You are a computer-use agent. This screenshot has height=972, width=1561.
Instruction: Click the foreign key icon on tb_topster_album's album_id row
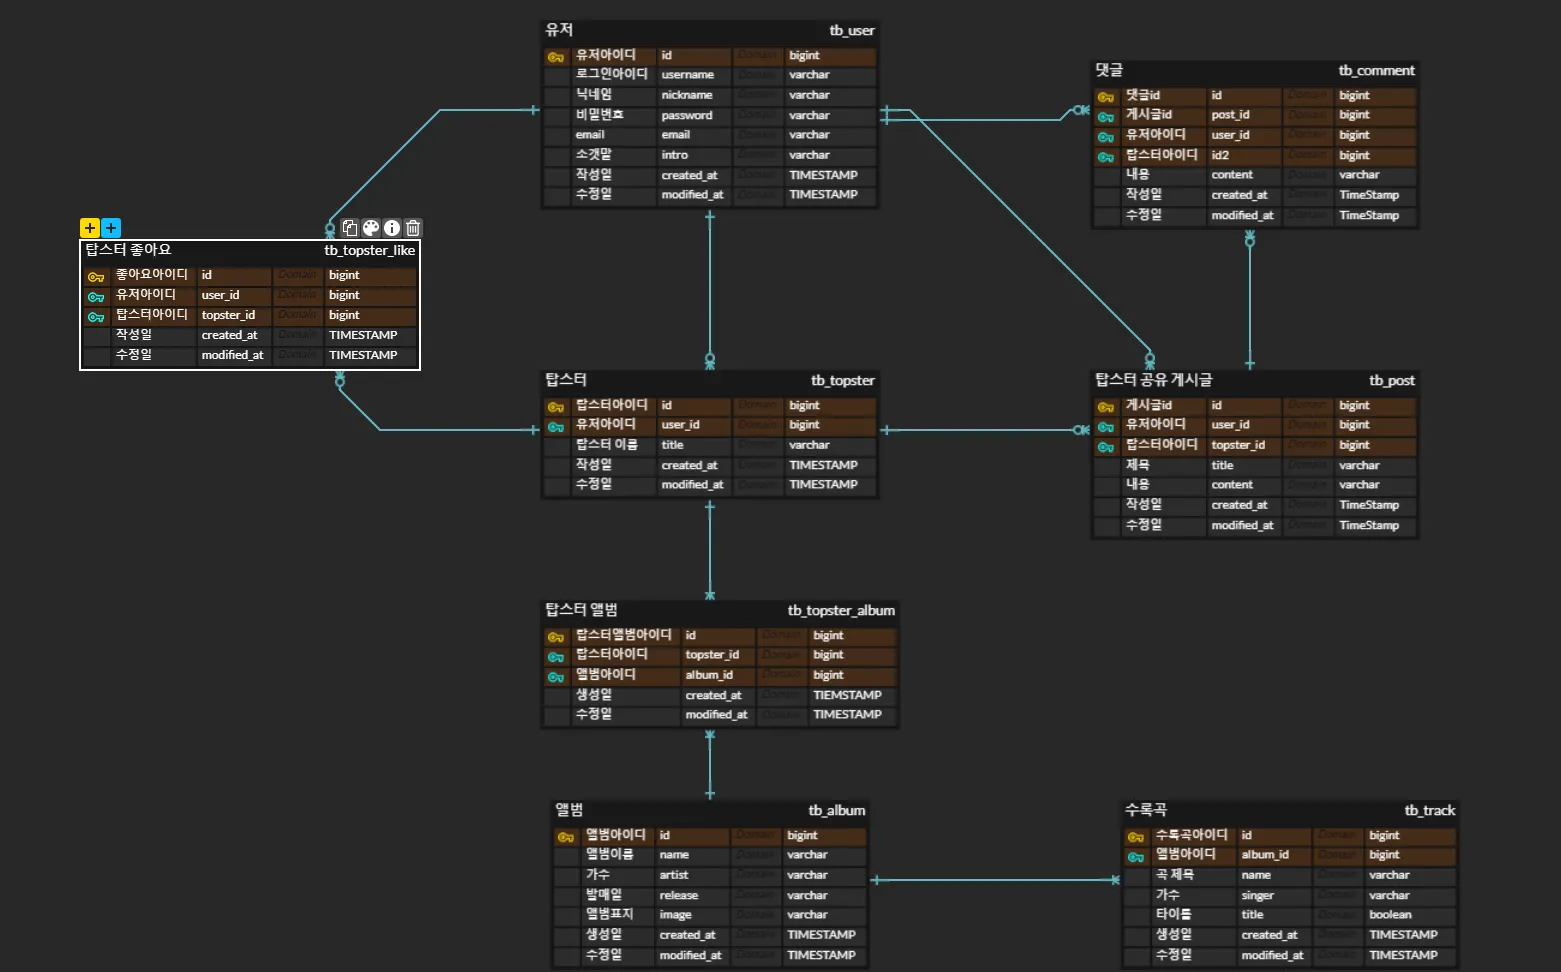click(556, 677)
